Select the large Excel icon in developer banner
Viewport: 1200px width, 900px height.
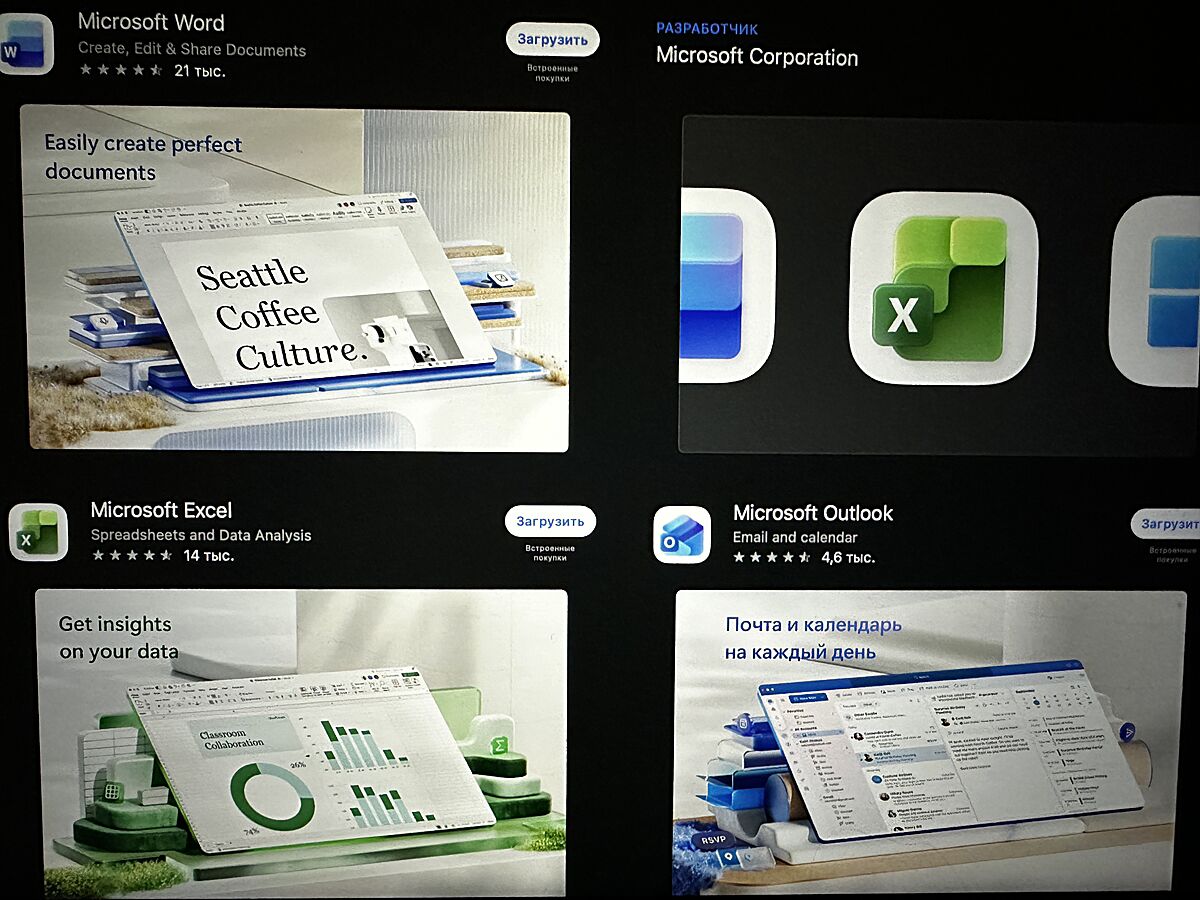(x=943, y=290)
